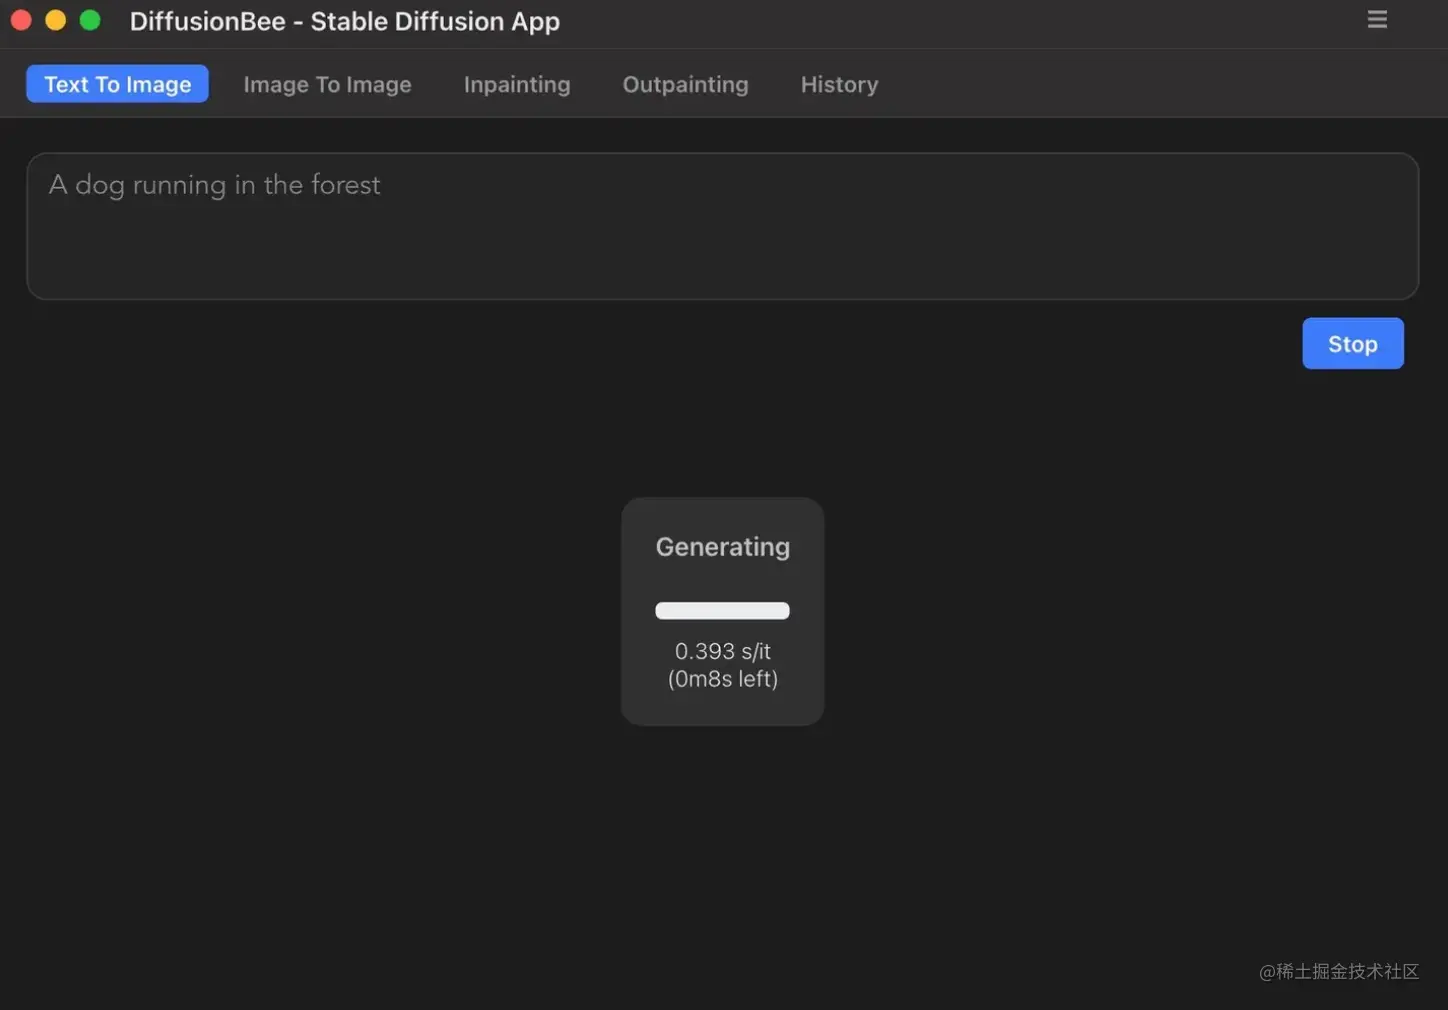Minimize the window with the yellow button
Screen dimensions: 1448x1010
(x=56, y=20)
